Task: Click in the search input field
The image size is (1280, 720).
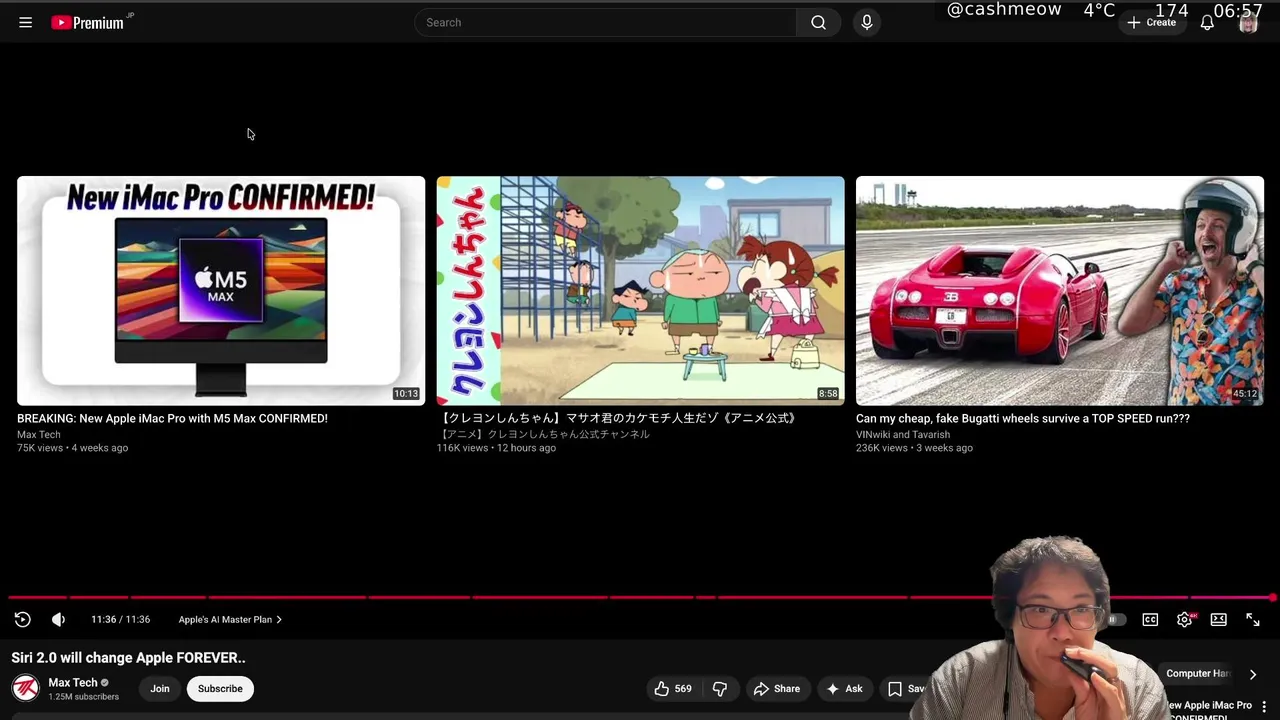Action: 605,22
